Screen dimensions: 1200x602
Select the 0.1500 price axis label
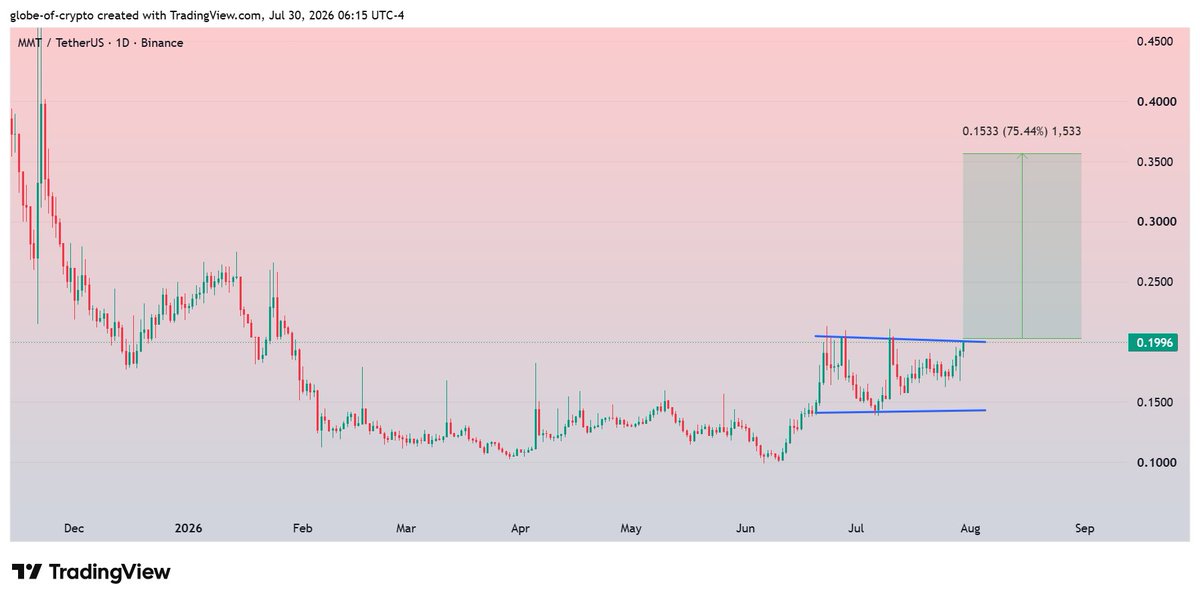pyautogui.click(x=1155, y=402)
